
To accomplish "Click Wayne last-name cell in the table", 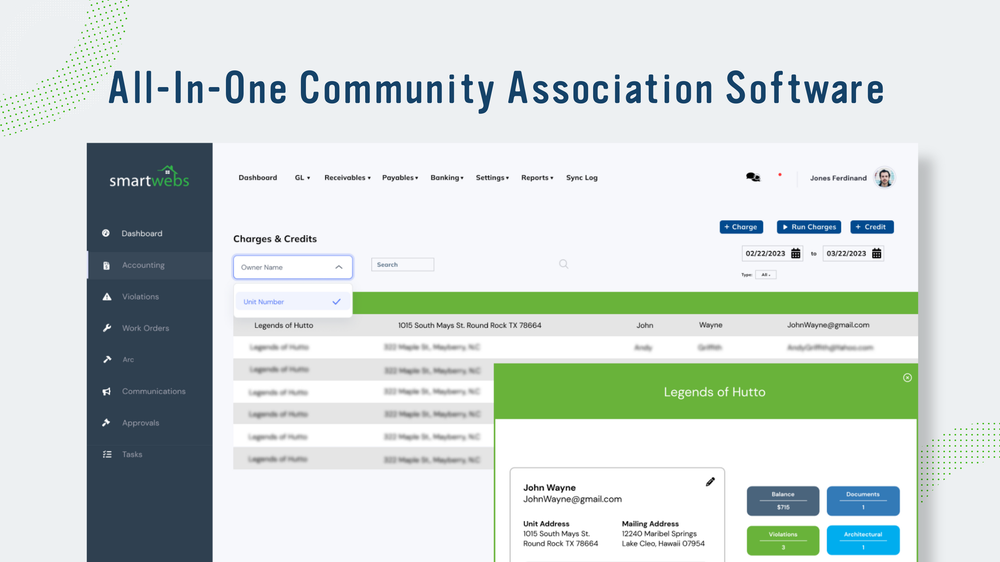I will [x=710, y=325].
